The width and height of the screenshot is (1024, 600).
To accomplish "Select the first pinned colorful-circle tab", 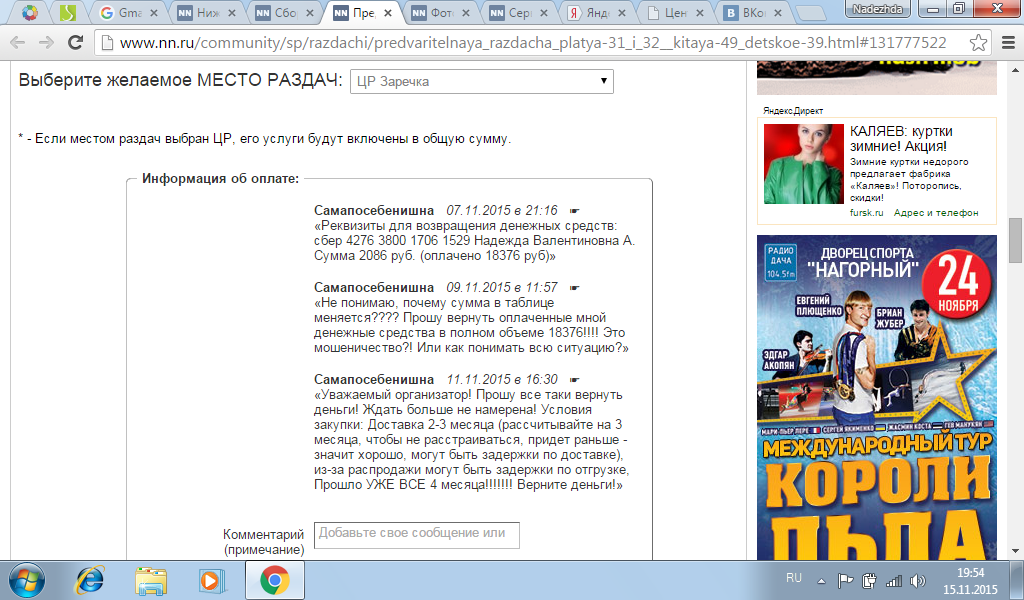I will tap(29, 12).
